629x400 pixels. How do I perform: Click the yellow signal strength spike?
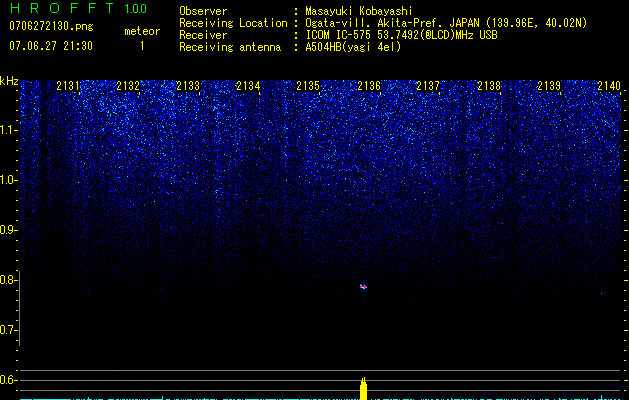click(x=363, y=389)
